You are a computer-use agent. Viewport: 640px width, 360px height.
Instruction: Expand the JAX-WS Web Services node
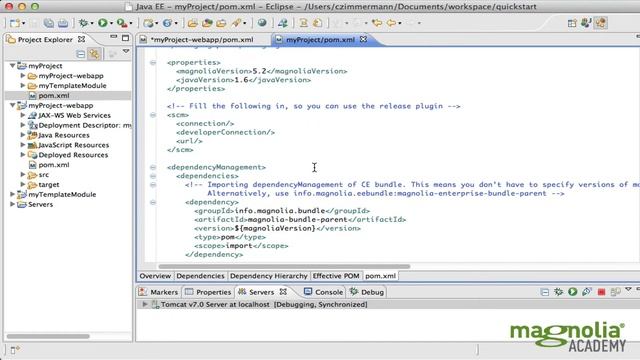pyautogui.click(x=23, y=115)
